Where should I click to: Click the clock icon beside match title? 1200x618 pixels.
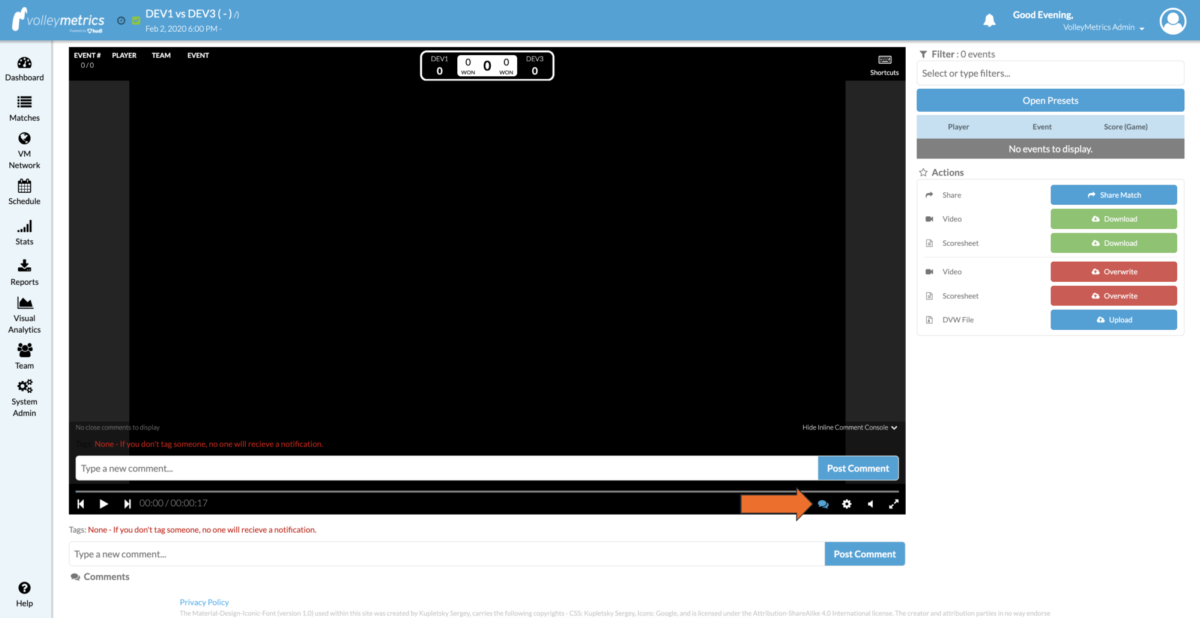coord(121,20)
